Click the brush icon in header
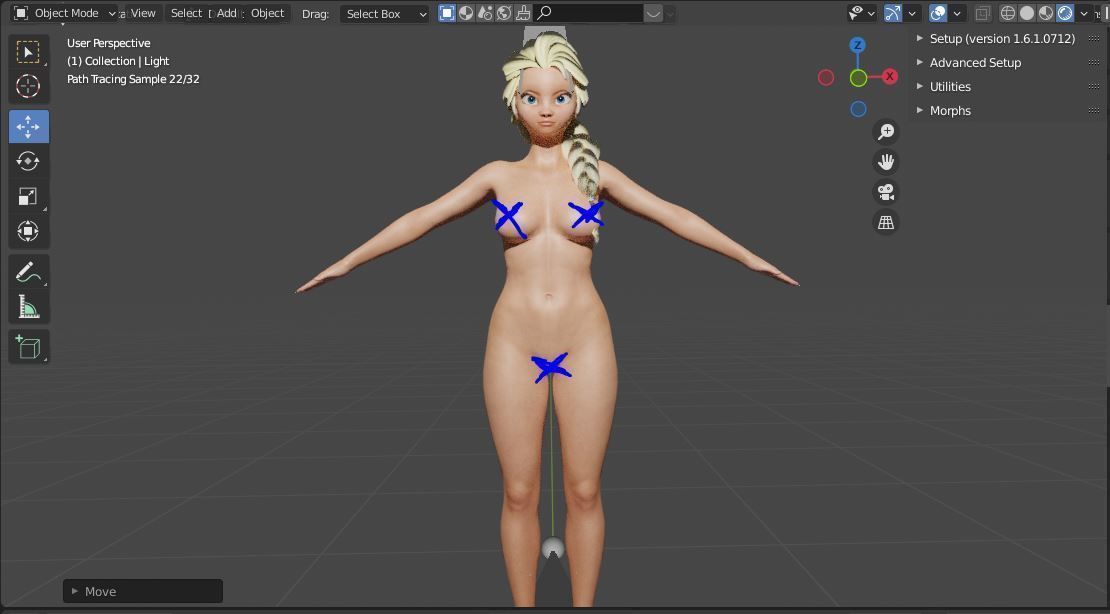The height and width of the screenshot is (614, 1110). pos(522,13)
